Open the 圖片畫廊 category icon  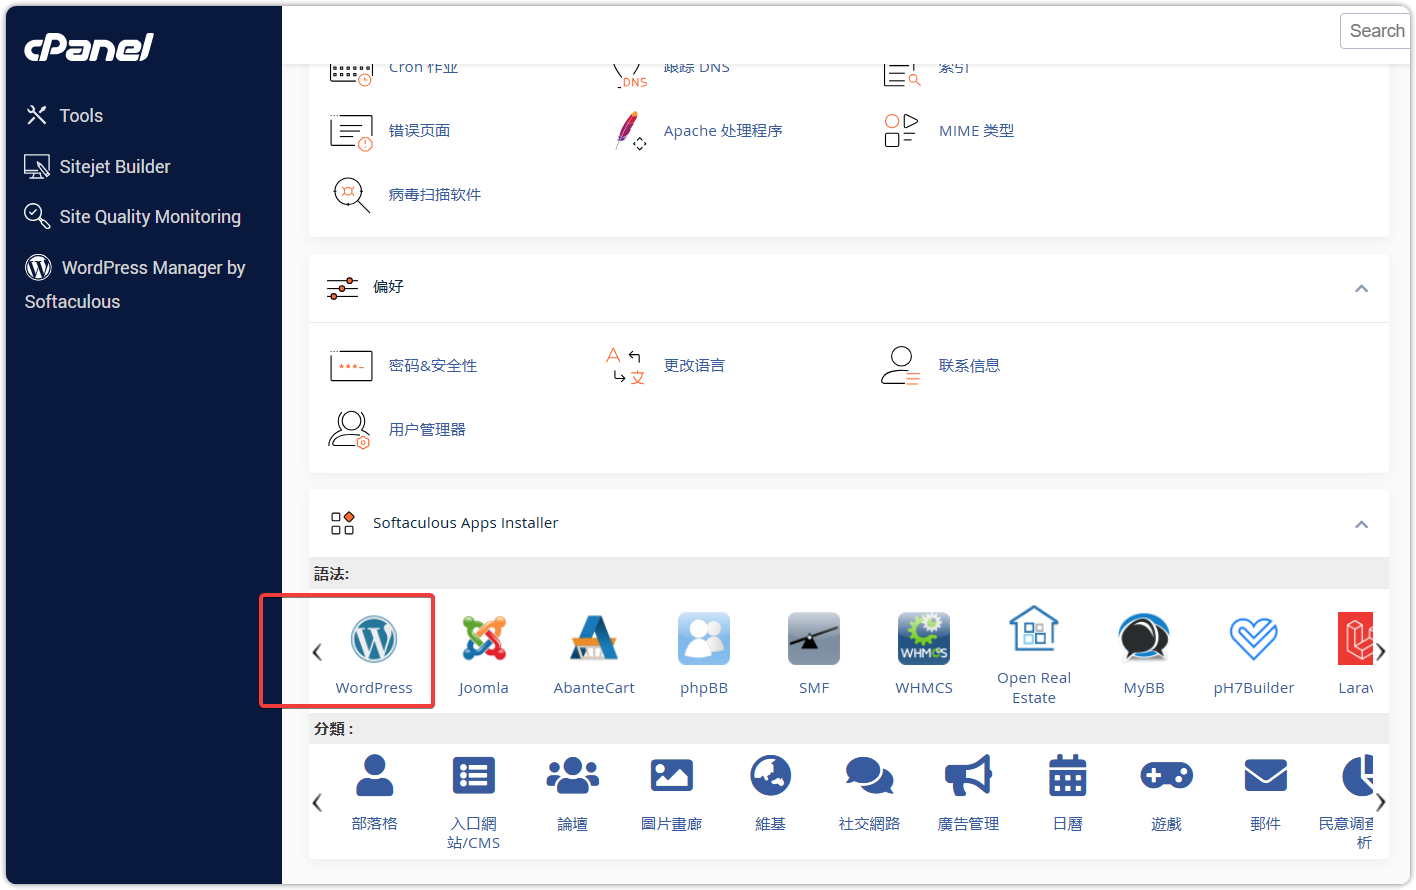coord(672,775)
